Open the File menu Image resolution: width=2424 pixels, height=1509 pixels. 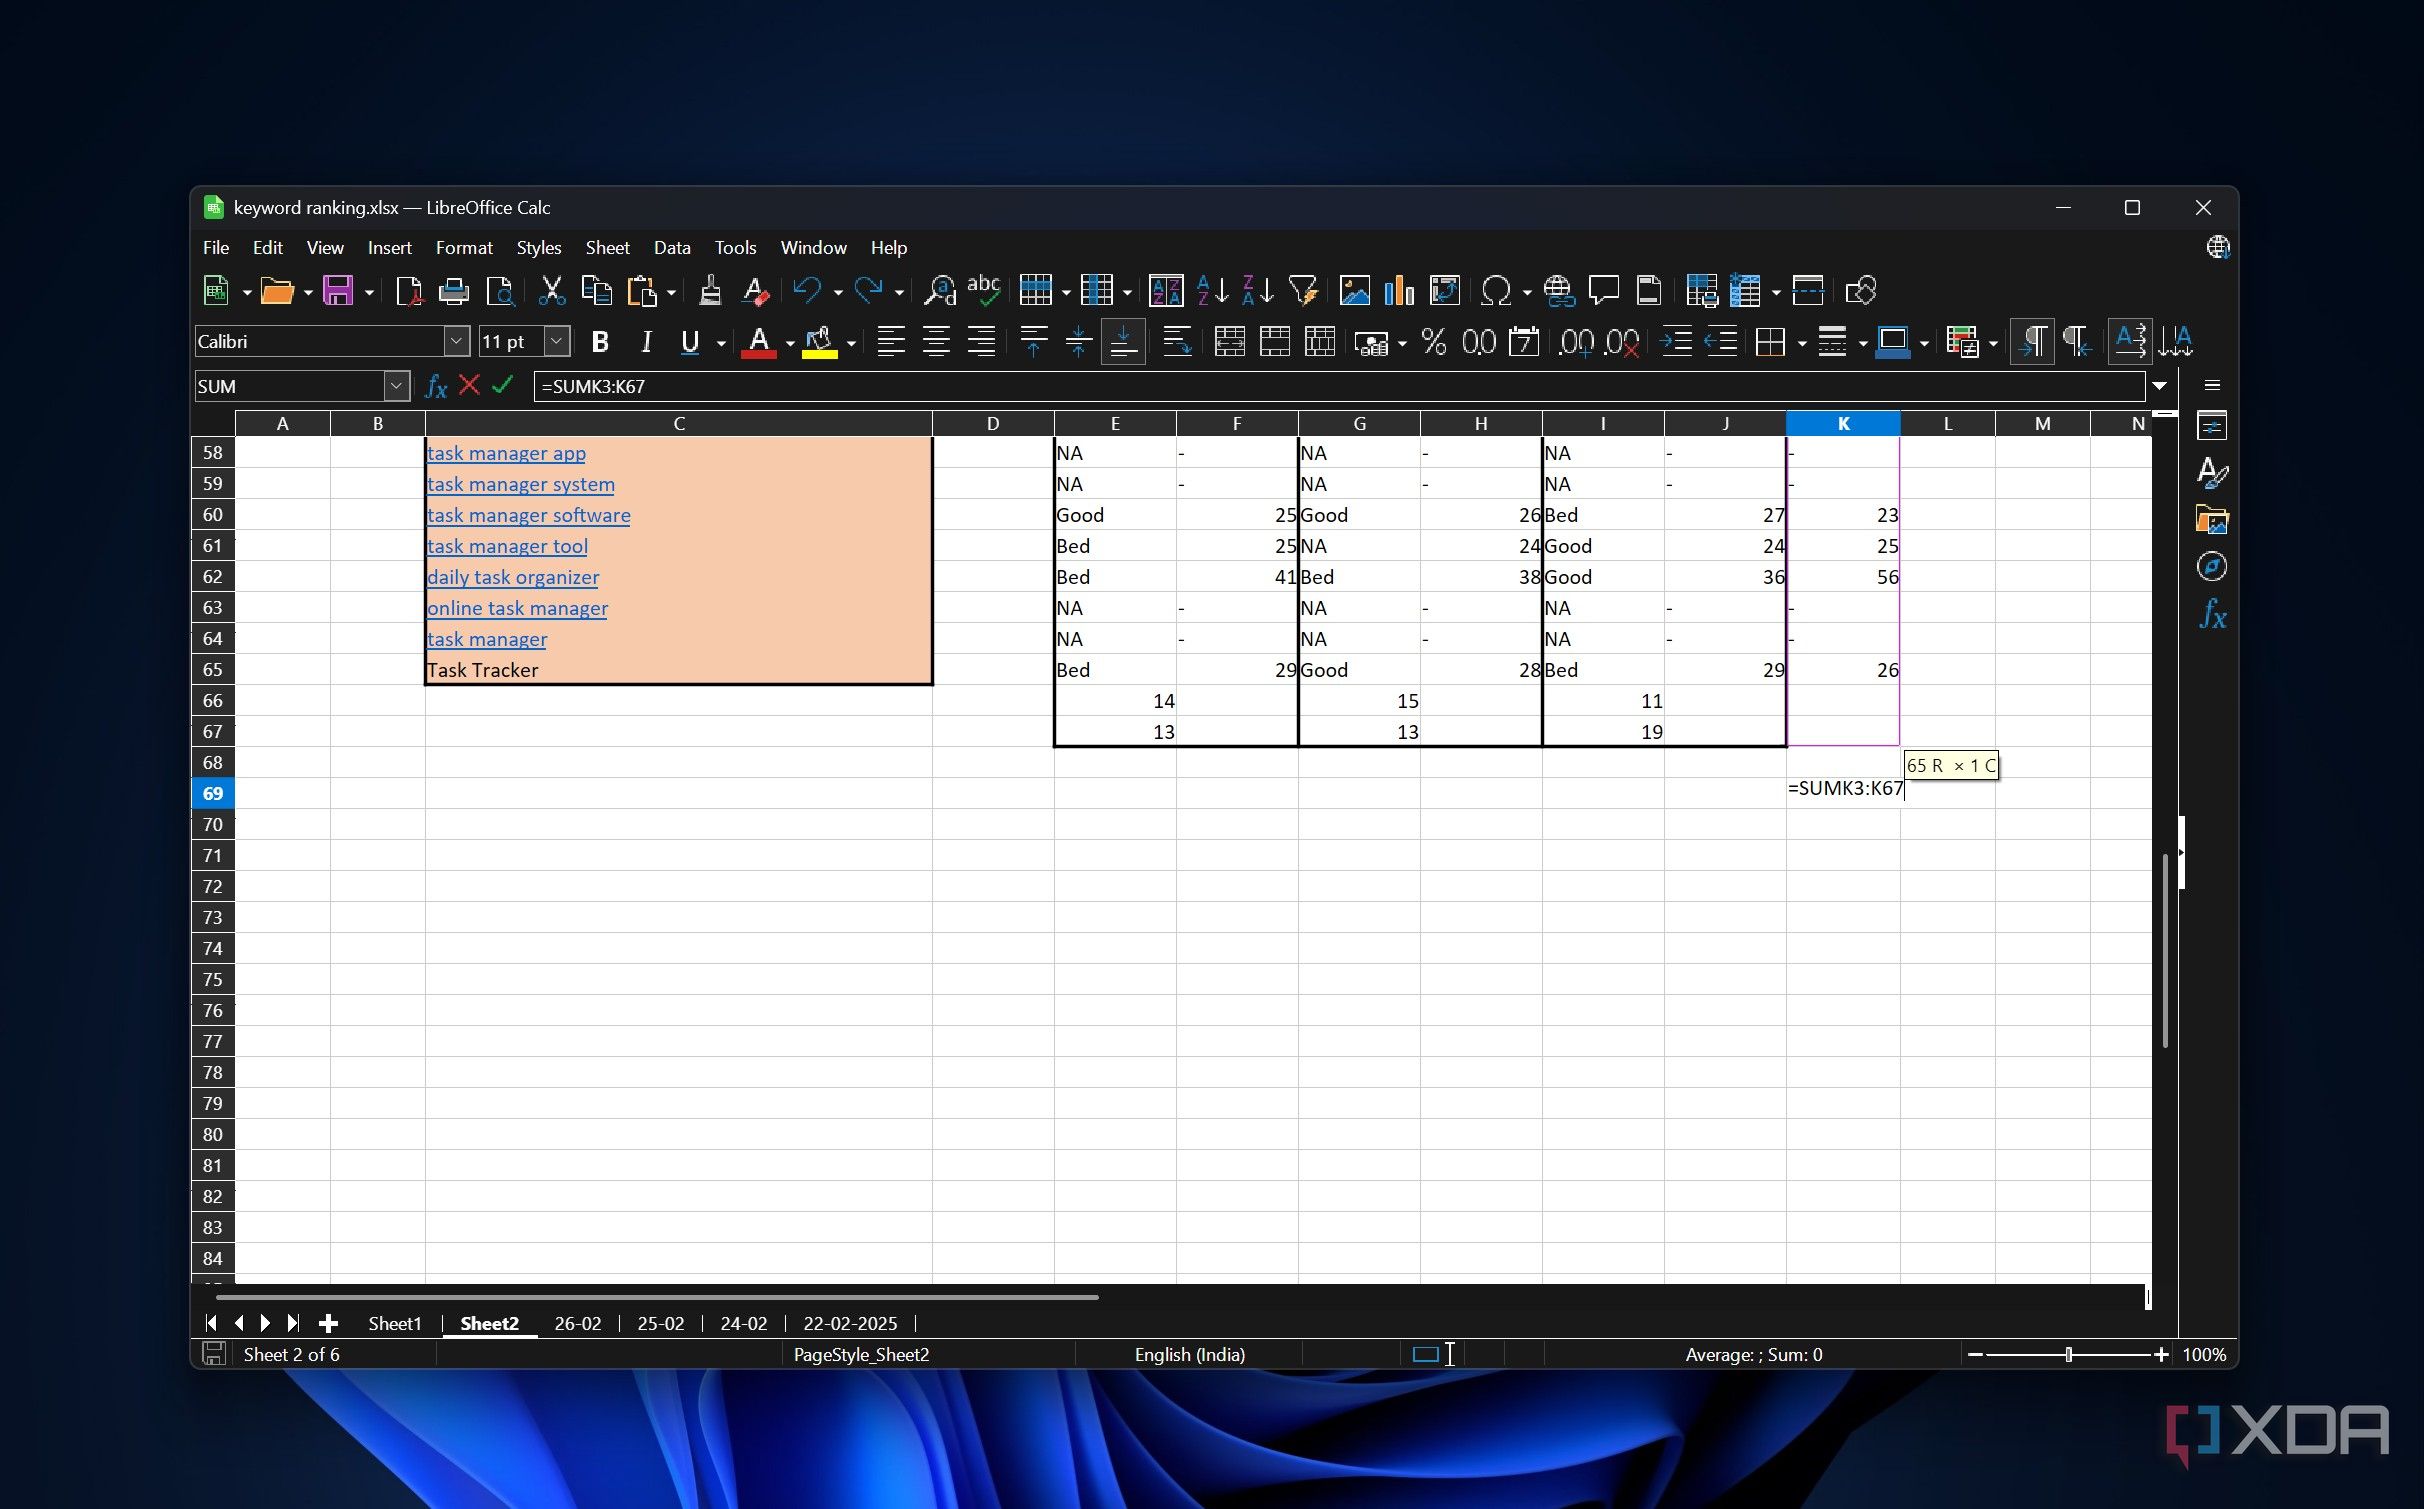tap(215, 248)
